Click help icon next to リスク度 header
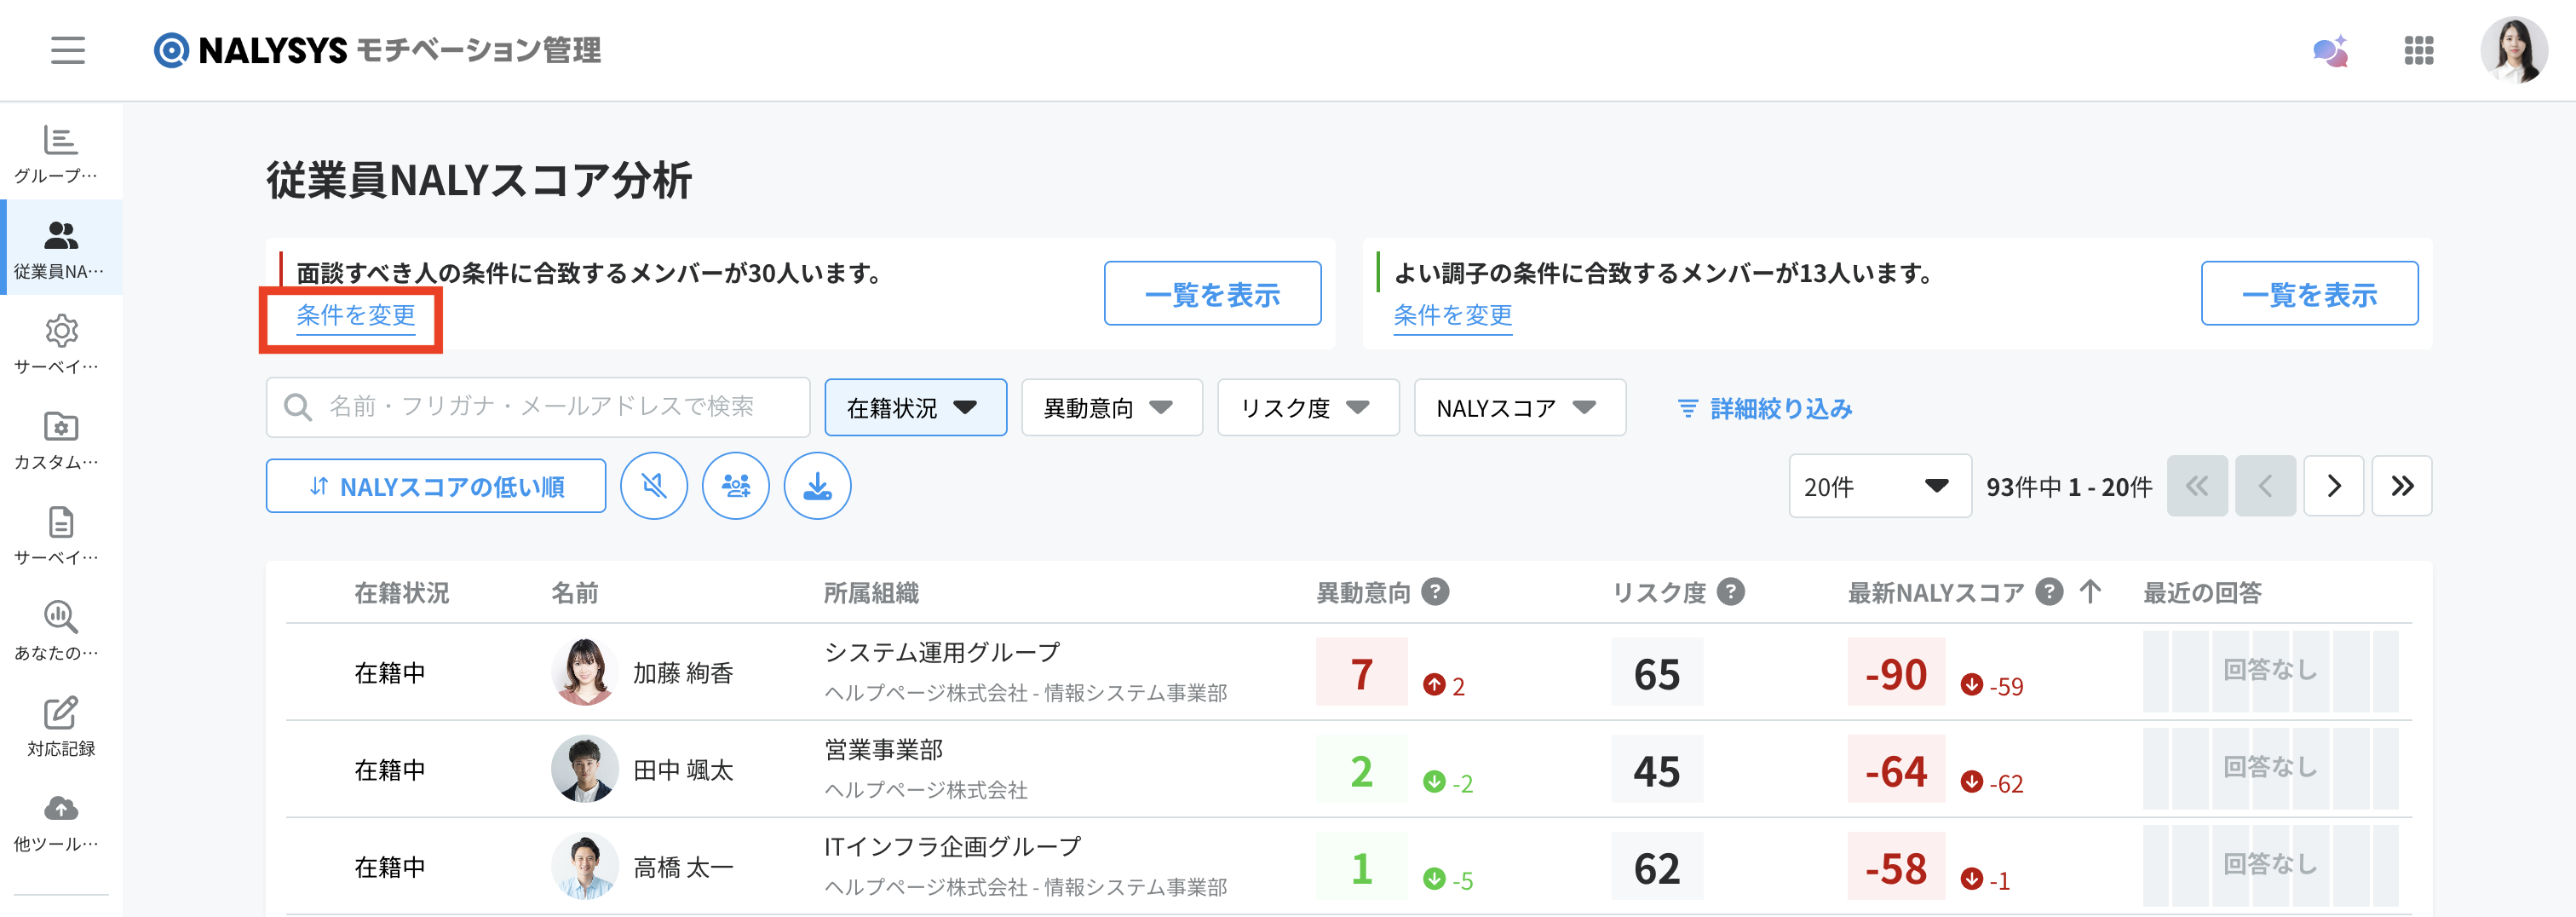This screenshot has width=2576, height=917. tap(1731, 592)
